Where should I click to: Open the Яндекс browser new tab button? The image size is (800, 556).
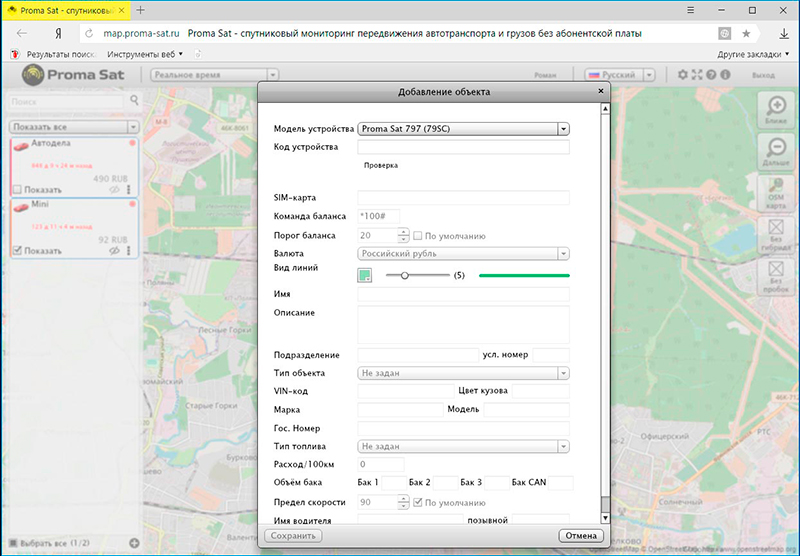[x=140, y=9]
